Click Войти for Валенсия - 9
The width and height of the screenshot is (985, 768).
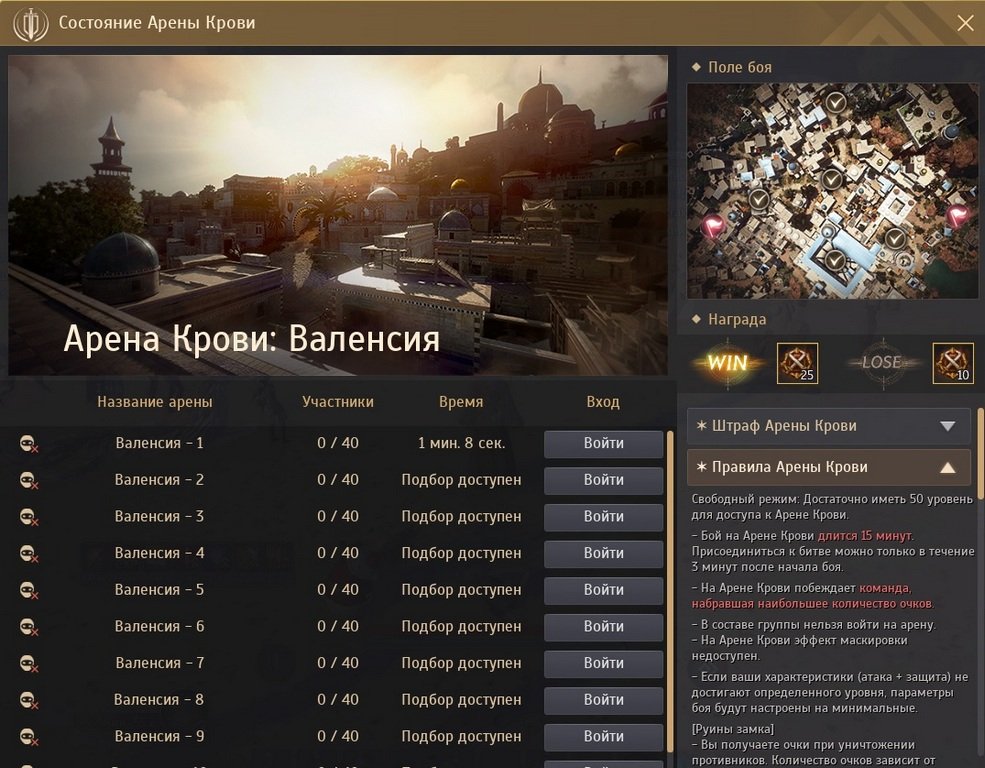click(x=603, y=737)
